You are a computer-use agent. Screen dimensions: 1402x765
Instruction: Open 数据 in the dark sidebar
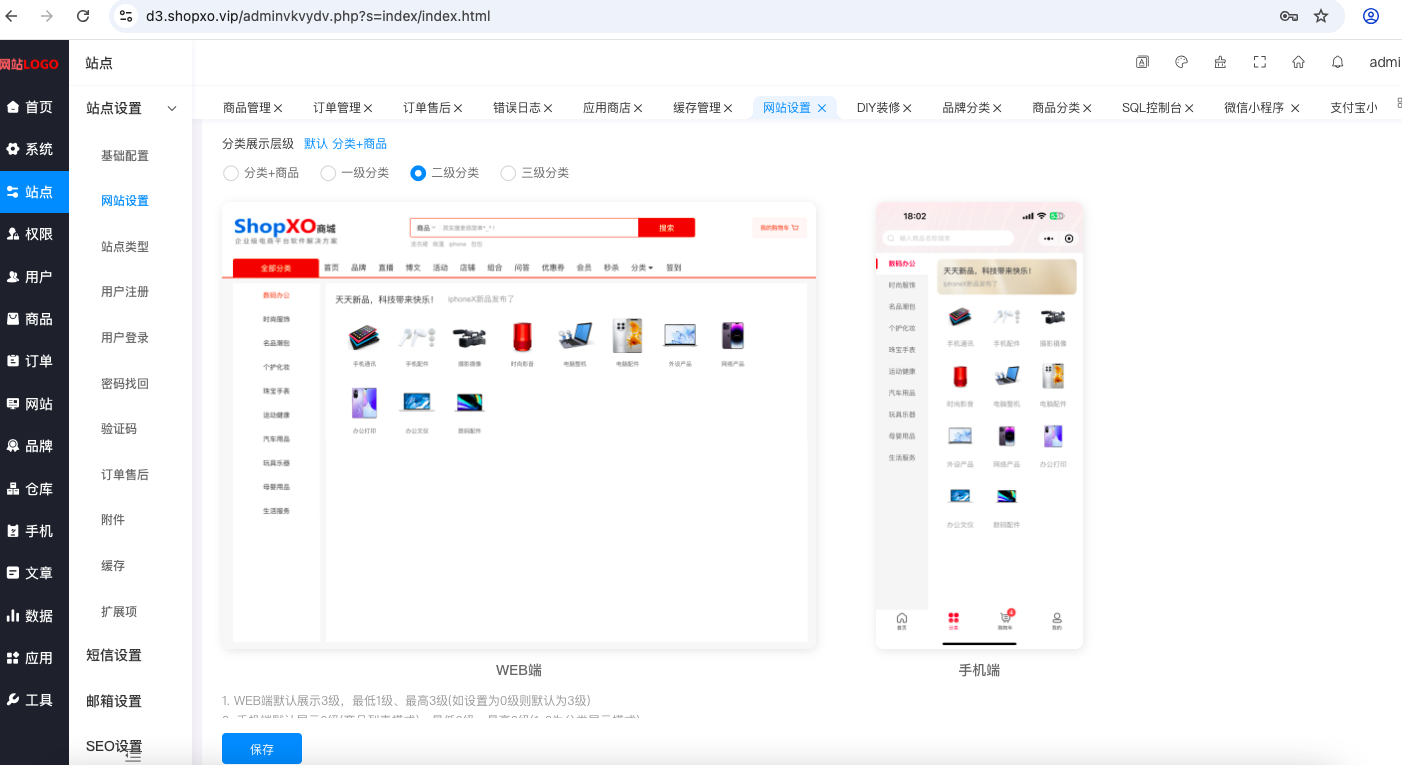coord(34,616)
